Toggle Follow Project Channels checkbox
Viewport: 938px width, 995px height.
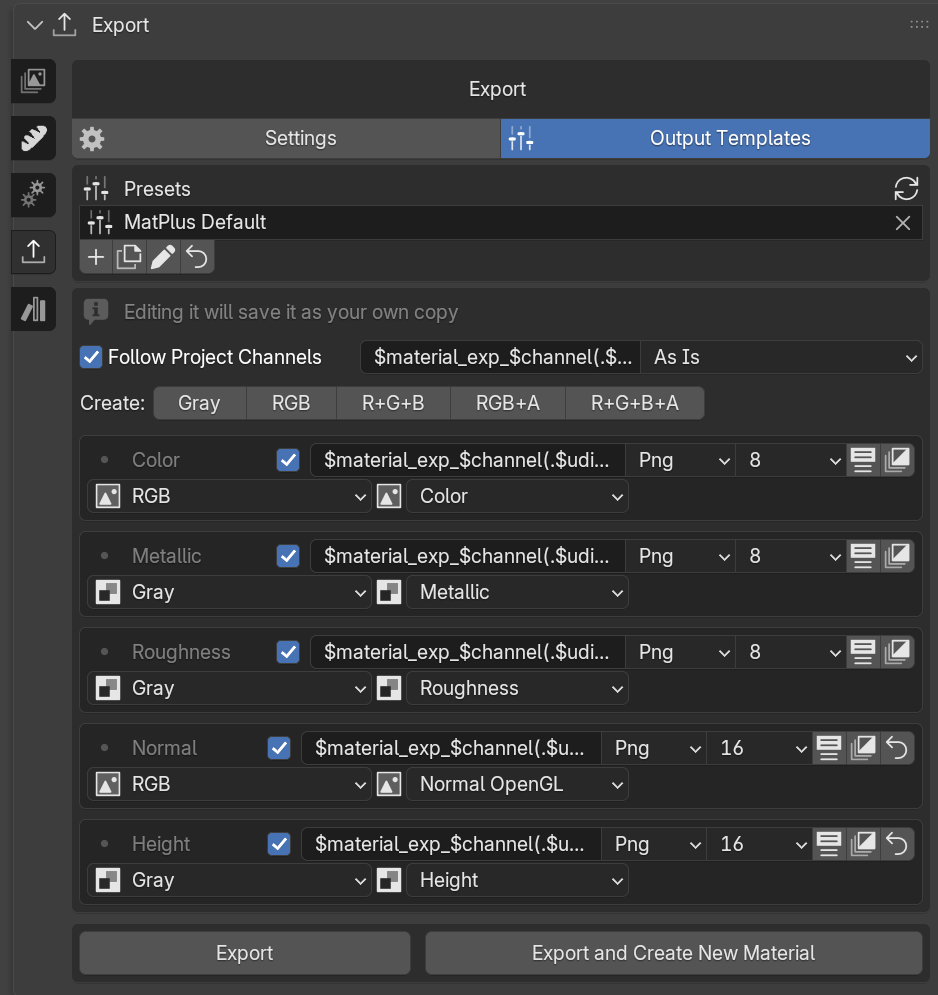[x=91, y=357]
